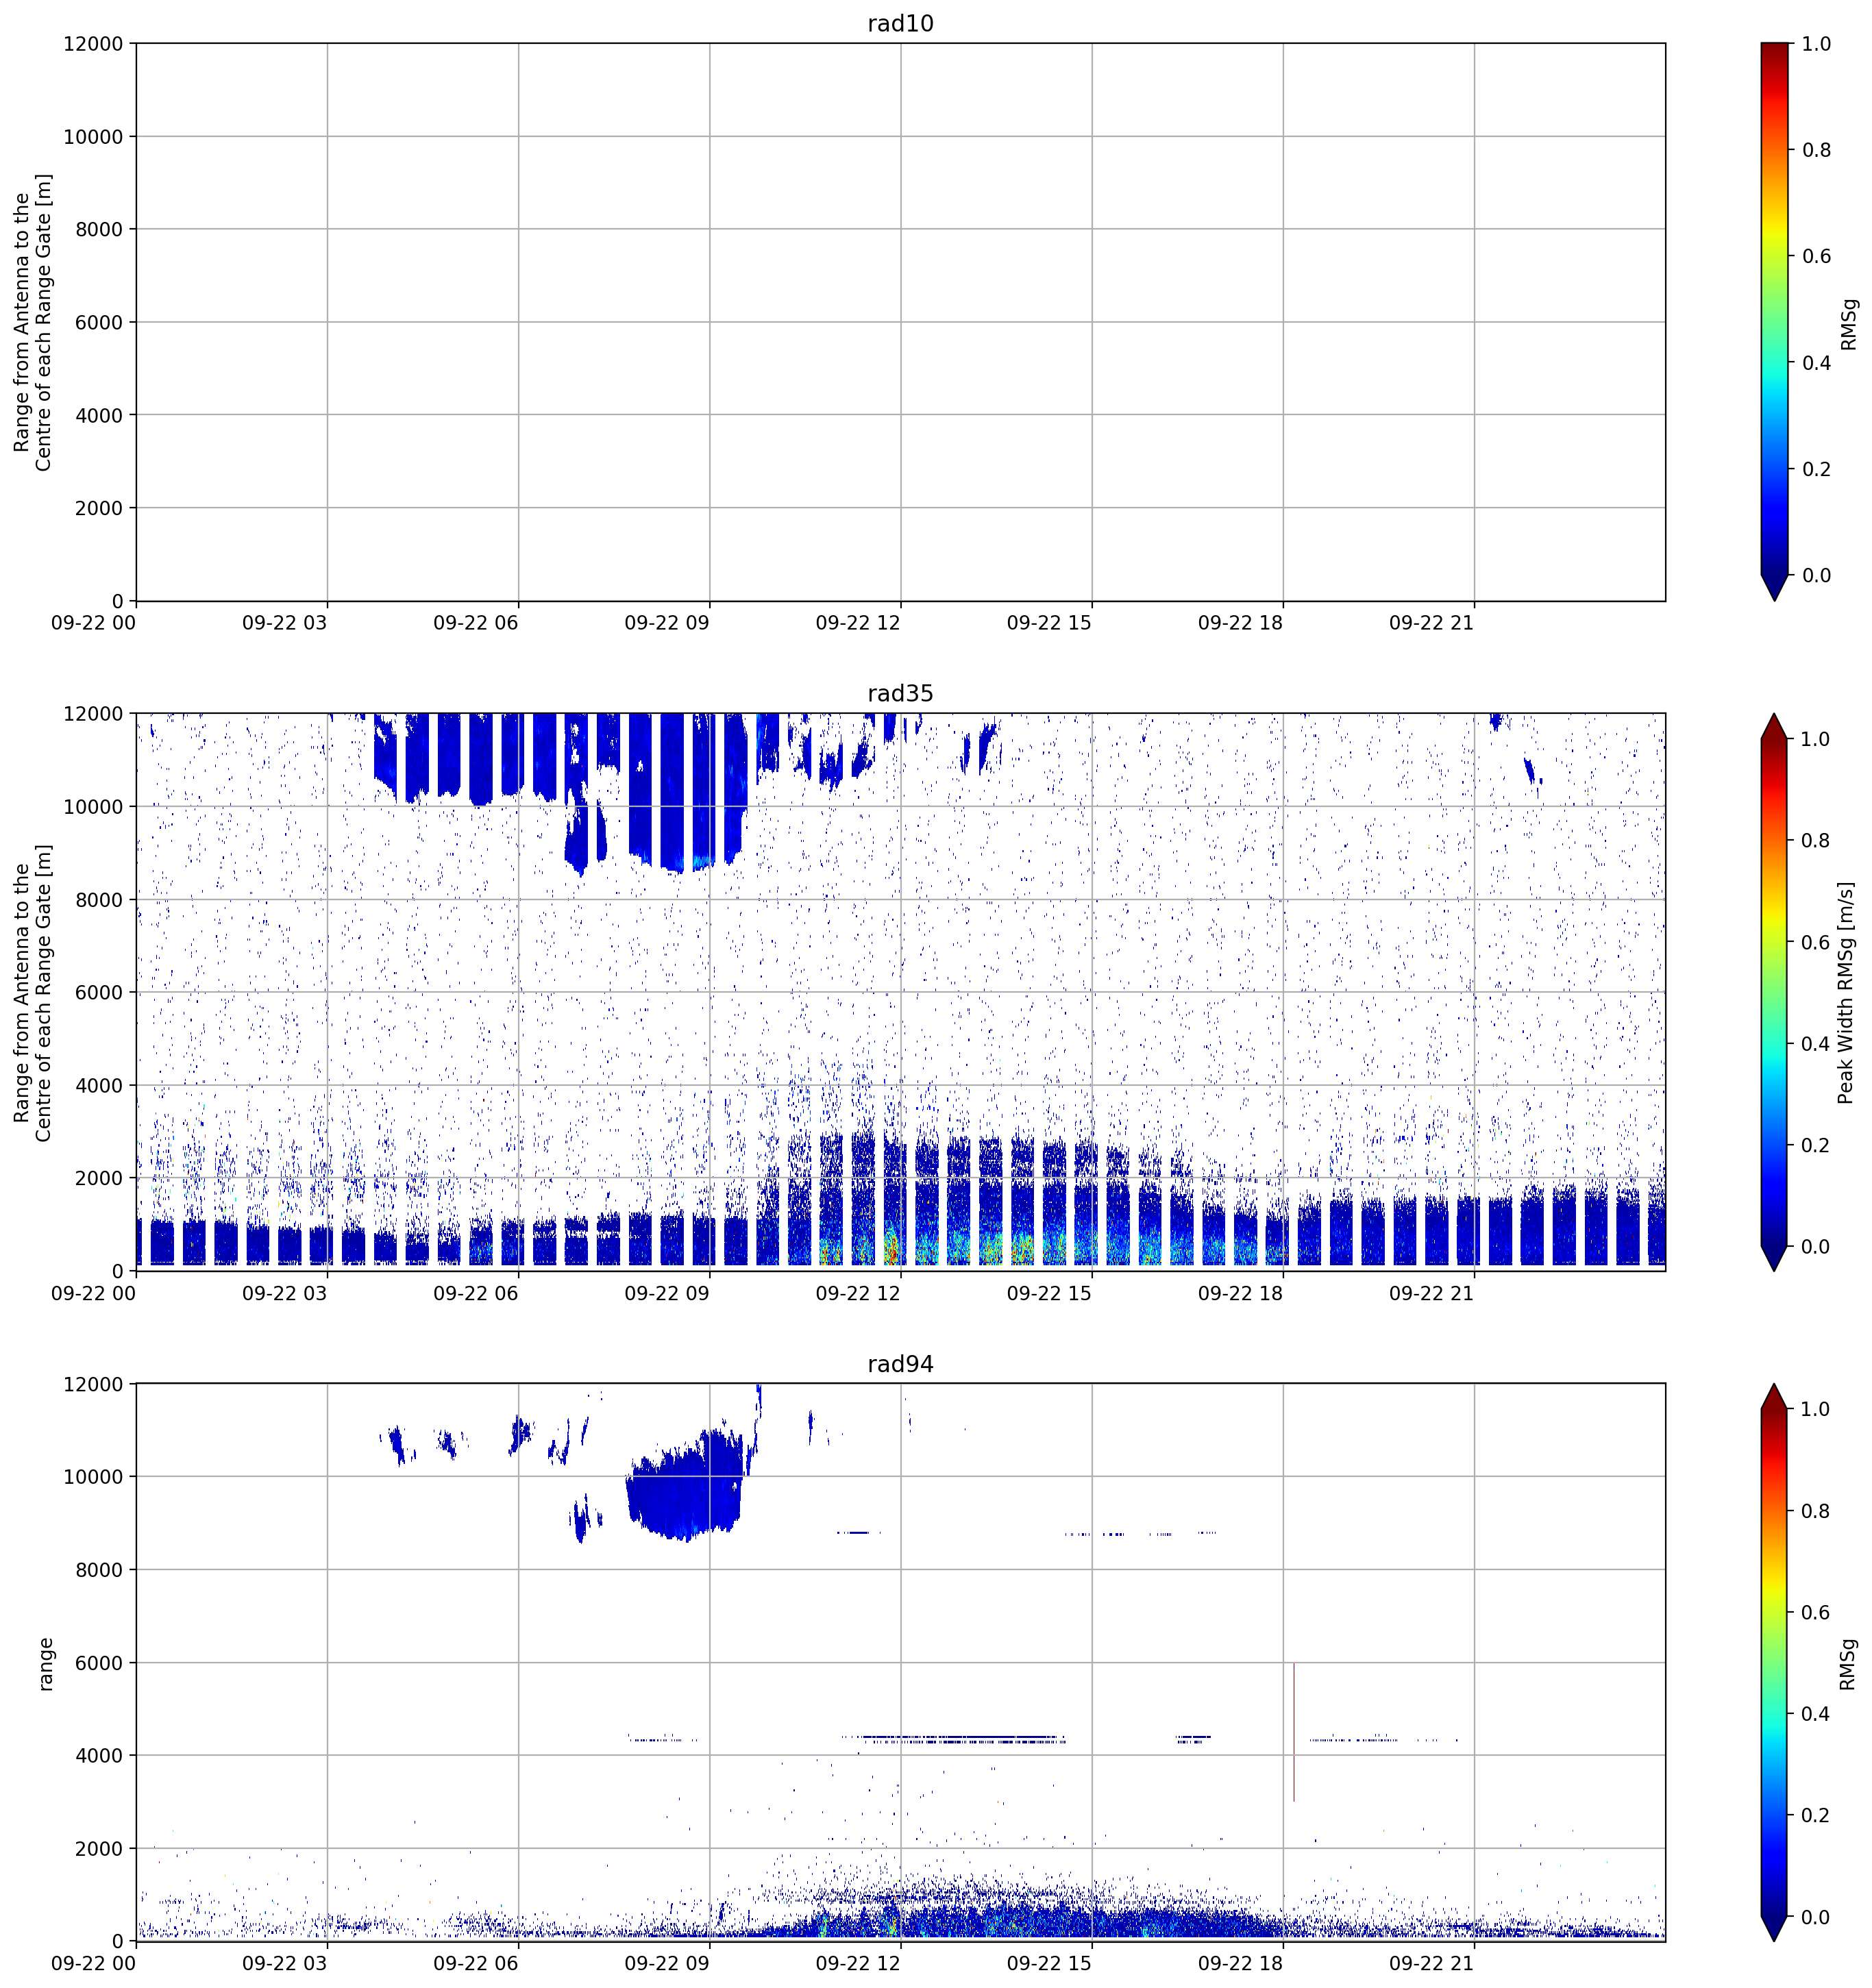
Task: Click the '09-22 18' tick under rad35
Action: [x=1241, y=1293]
